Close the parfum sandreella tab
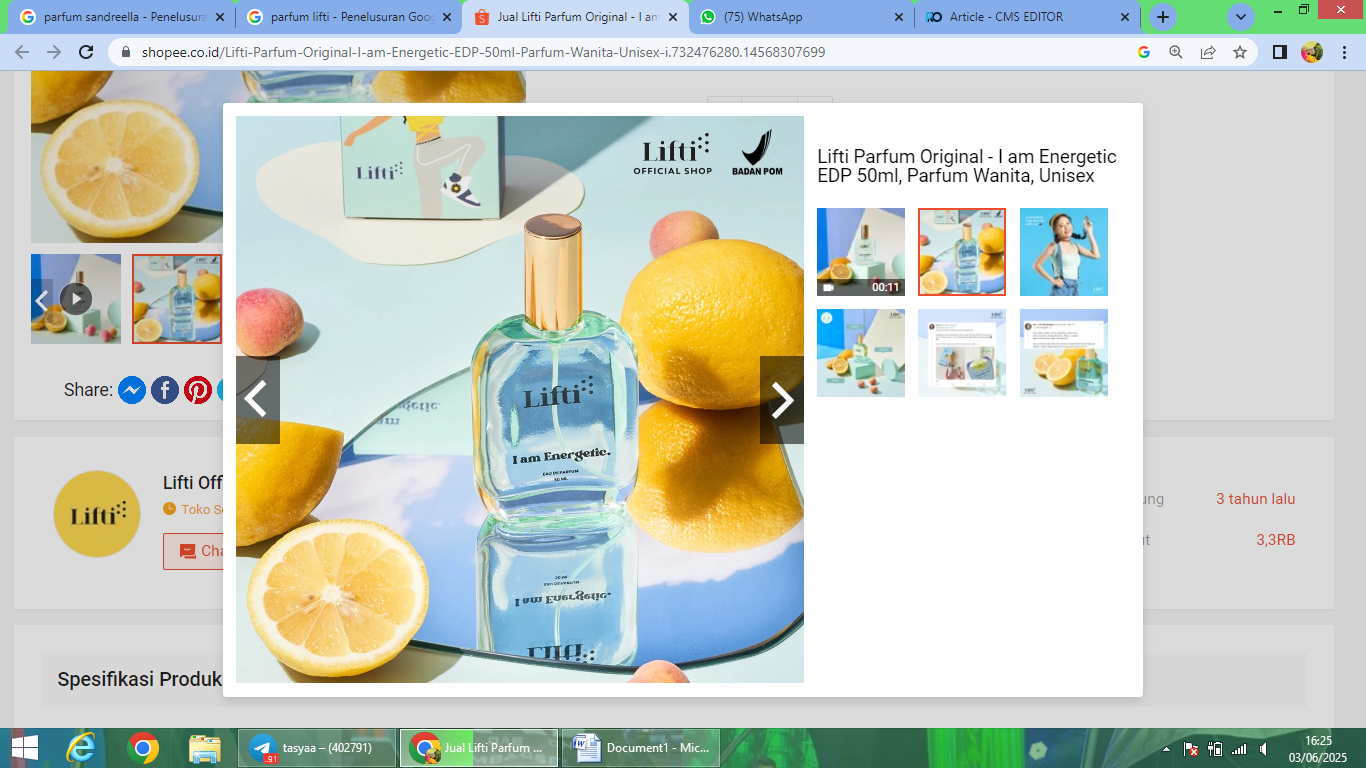The width and height of the screenshot is (1366, 768). point(220,17)
